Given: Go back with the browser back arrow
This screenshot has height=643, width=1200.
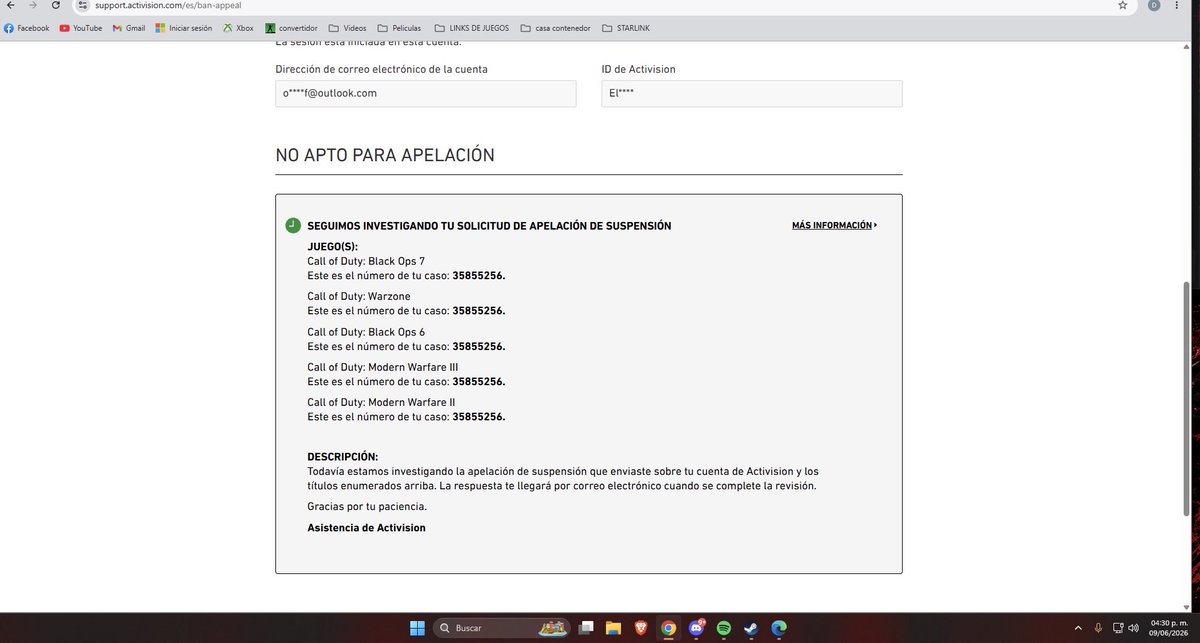Looking at the screenshot, I should pos(9,5).
